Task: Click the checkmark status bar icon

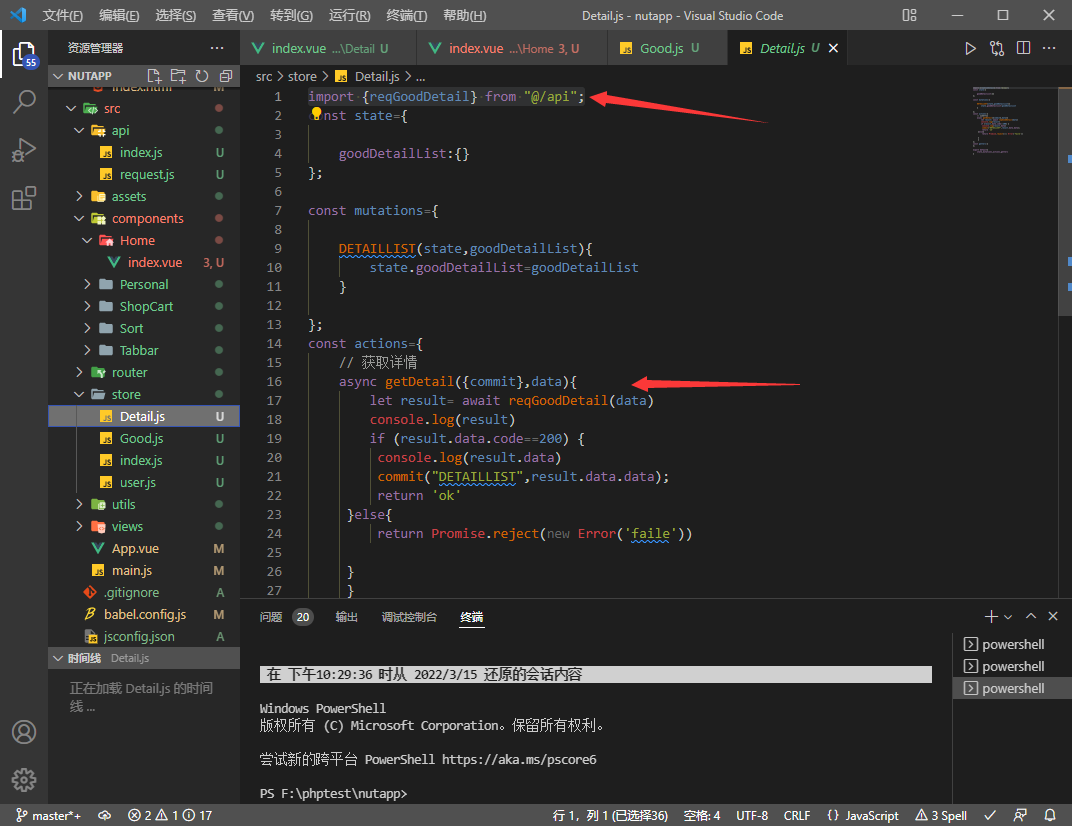Action: click(990, 815)
